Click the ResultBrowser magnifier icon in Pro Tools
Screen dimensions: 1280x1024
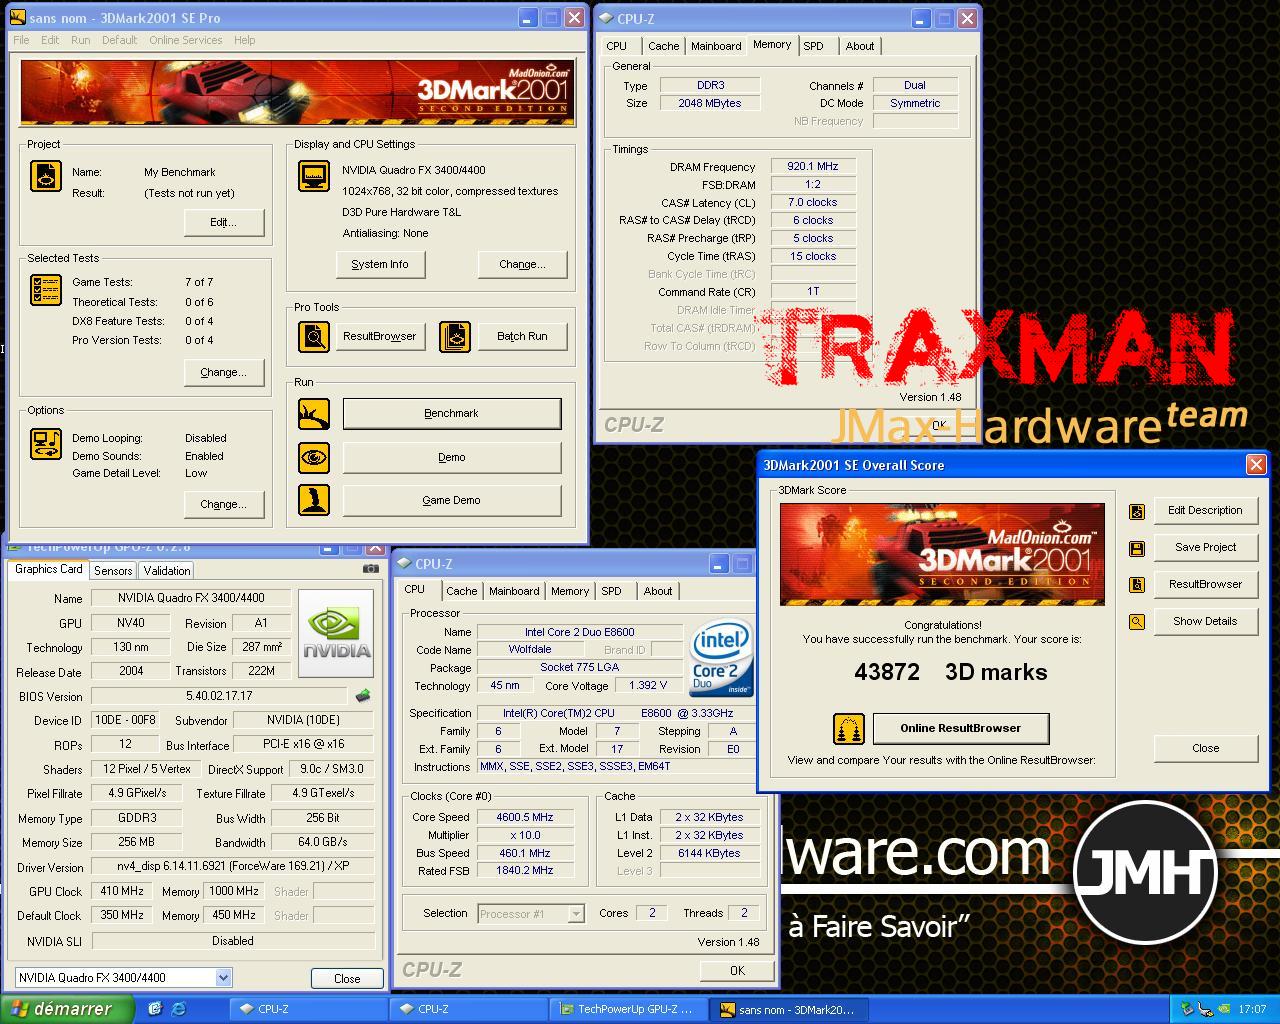coord(314,336)
